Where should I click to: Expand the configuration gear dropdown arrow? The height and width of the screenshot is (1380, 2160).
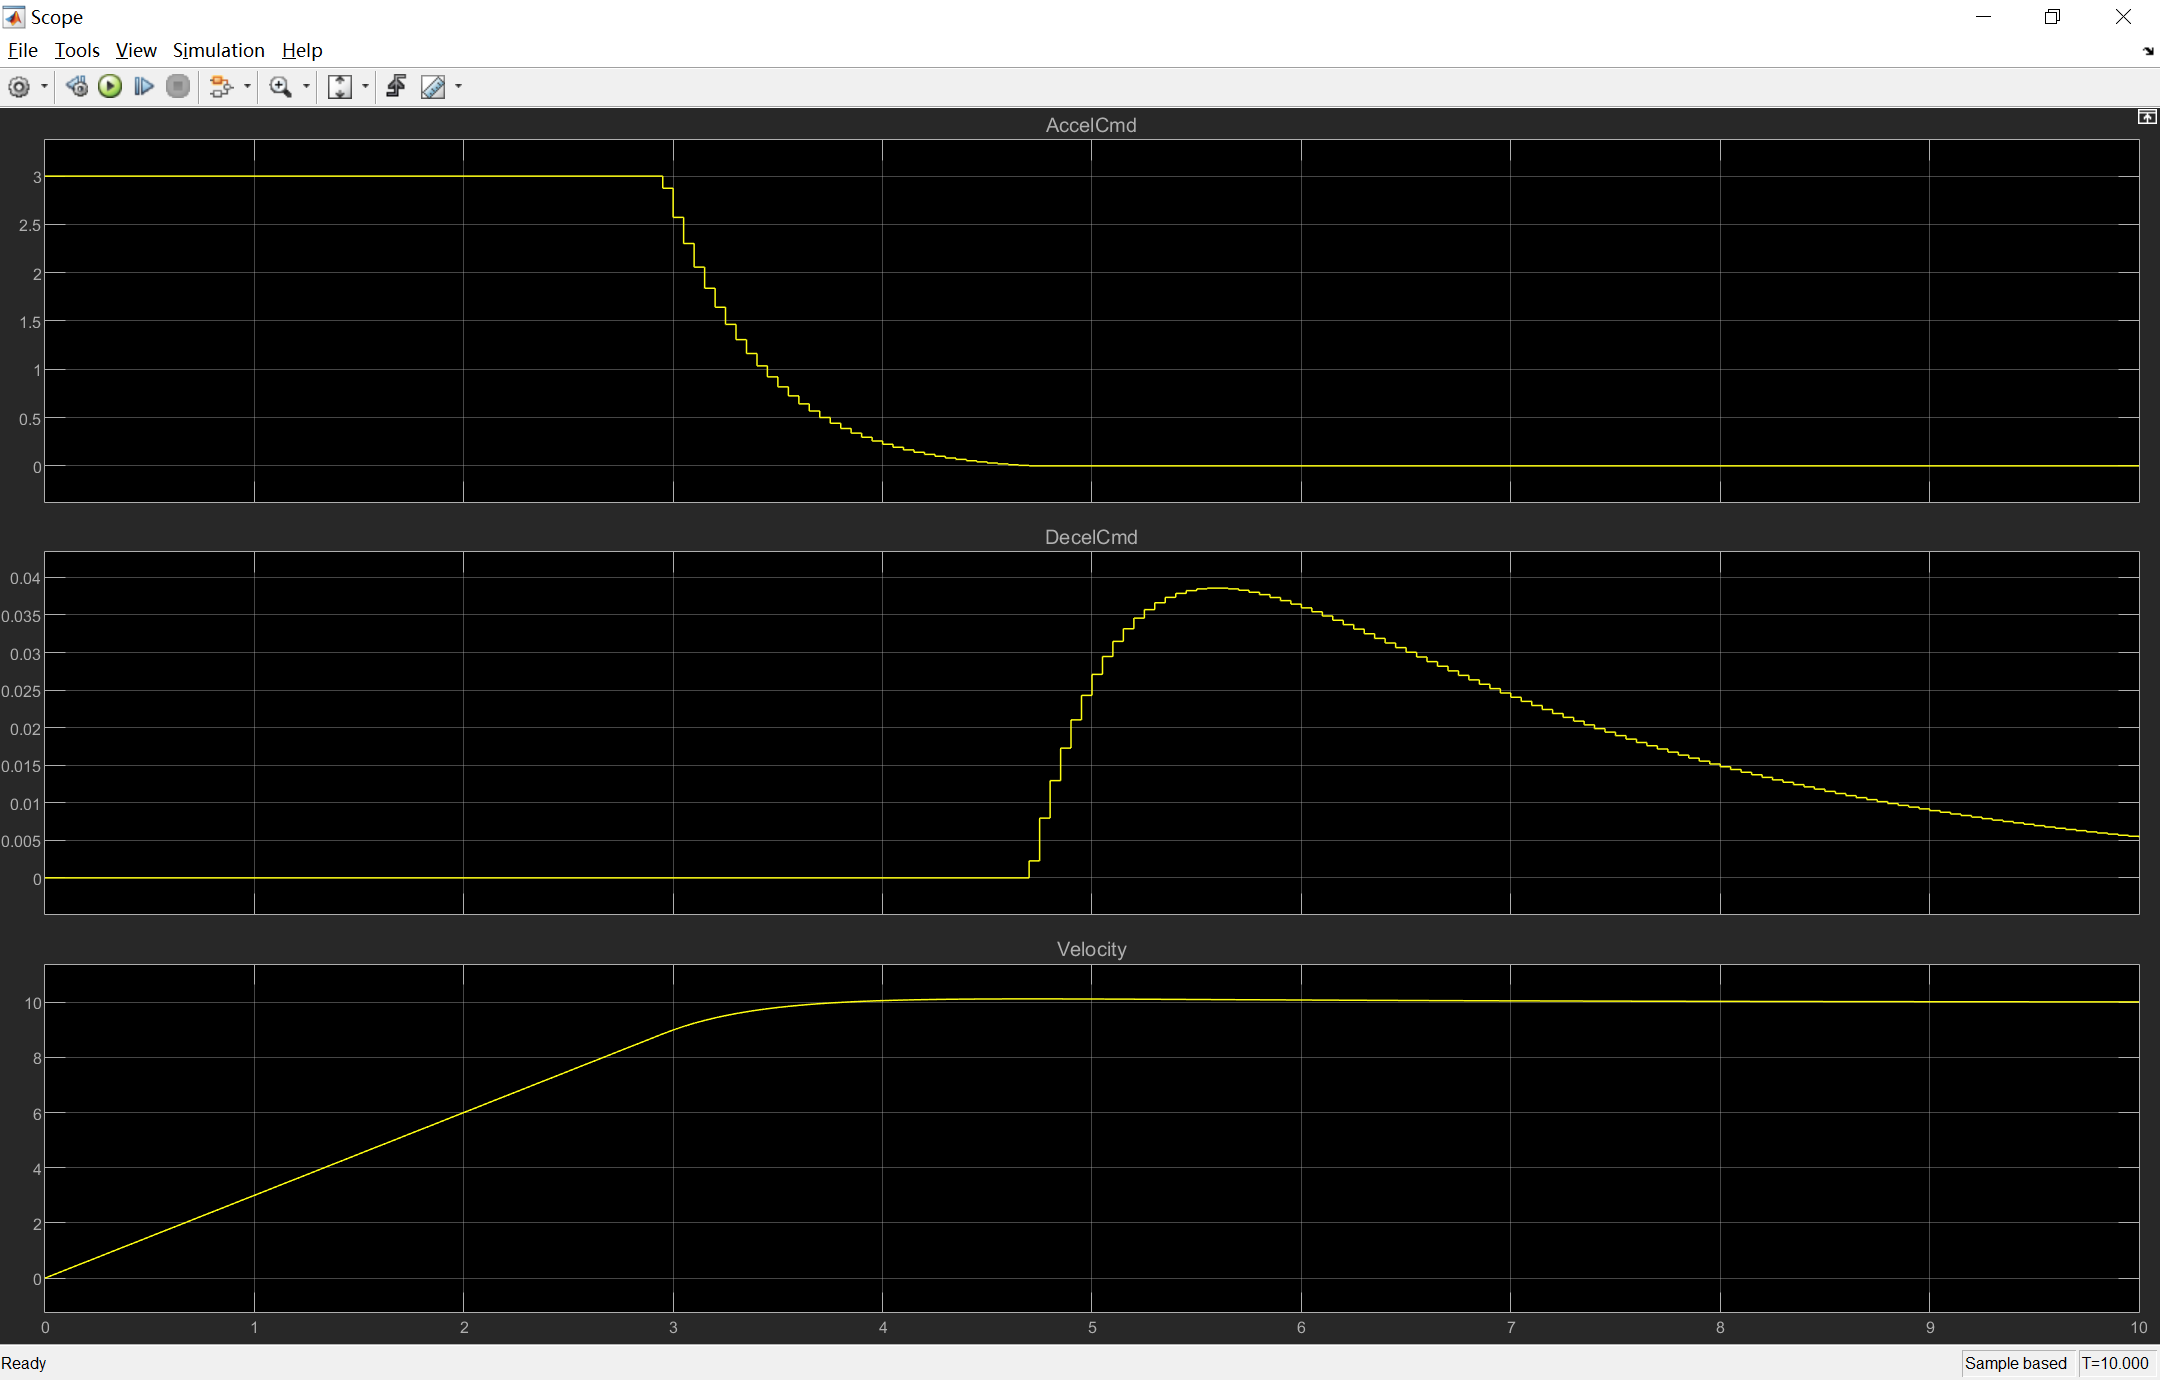point(45,87)
